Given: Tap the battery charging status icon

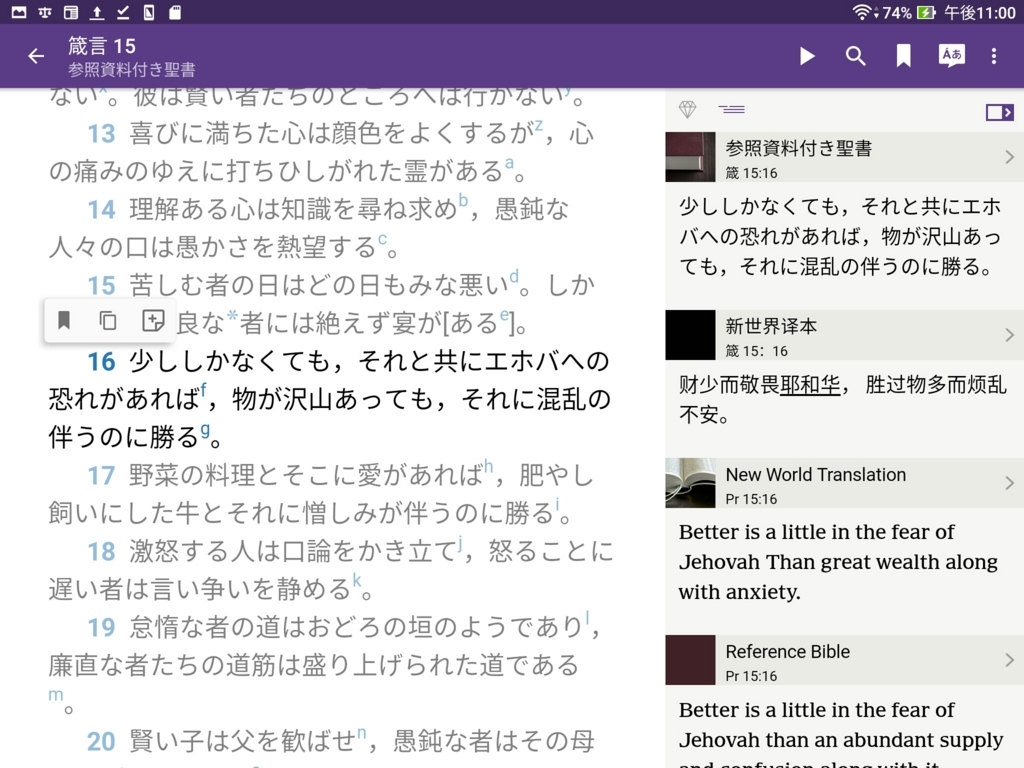Looking at the screenshot, I should [x=925, y=12].
